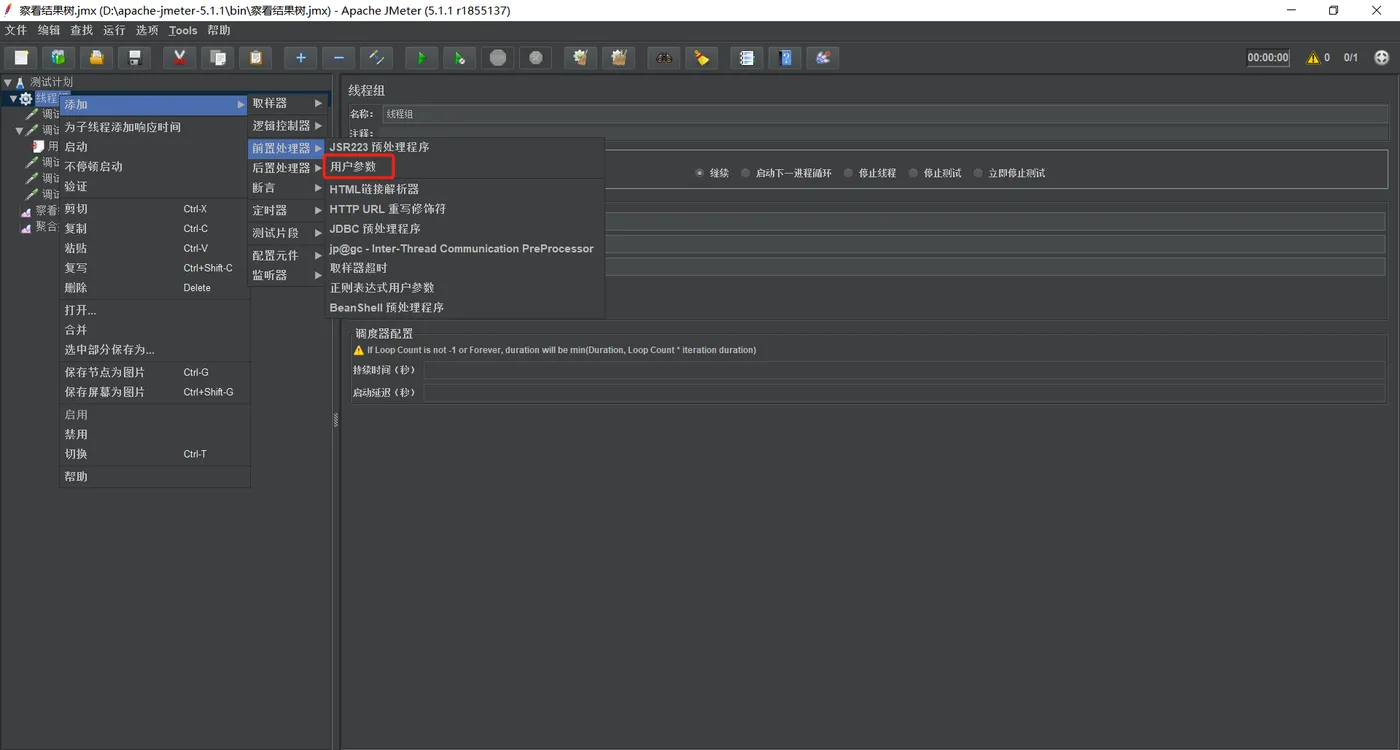Expand the 监听器 submenu
Screen dimensions: 1400x750
(287, 275)
